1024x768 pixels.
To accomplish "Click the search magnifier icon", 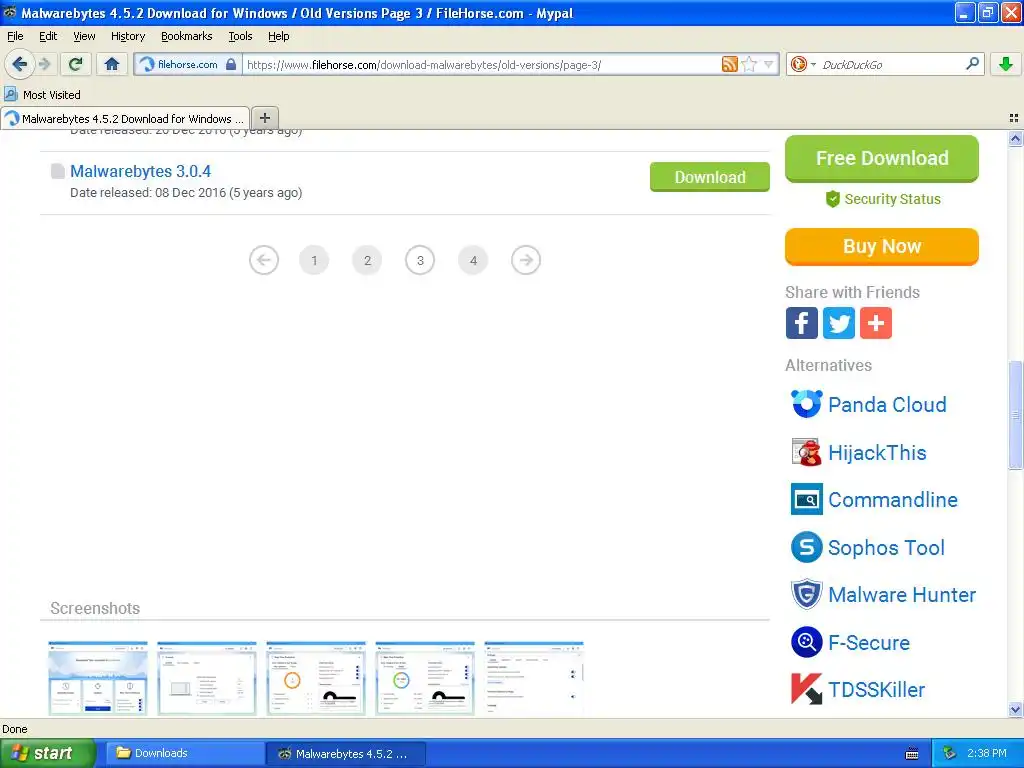I will (972, 64).
